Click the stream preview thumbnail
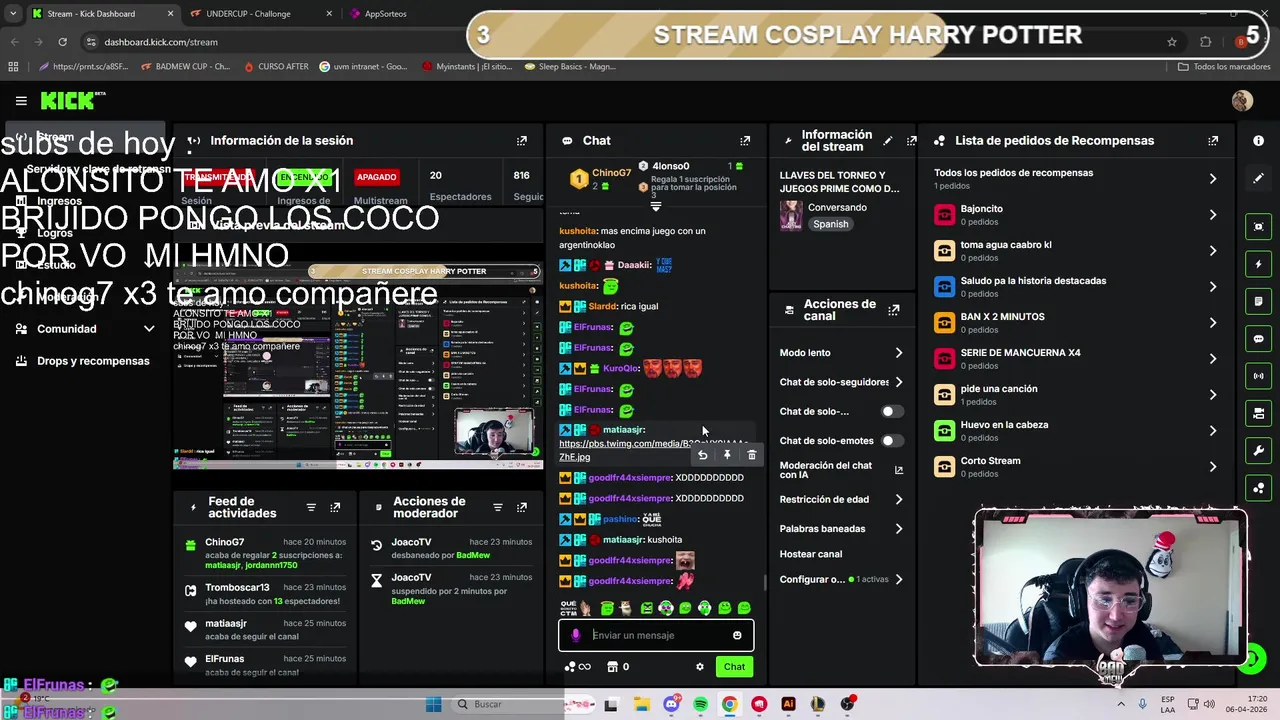 tap(359, 367)
